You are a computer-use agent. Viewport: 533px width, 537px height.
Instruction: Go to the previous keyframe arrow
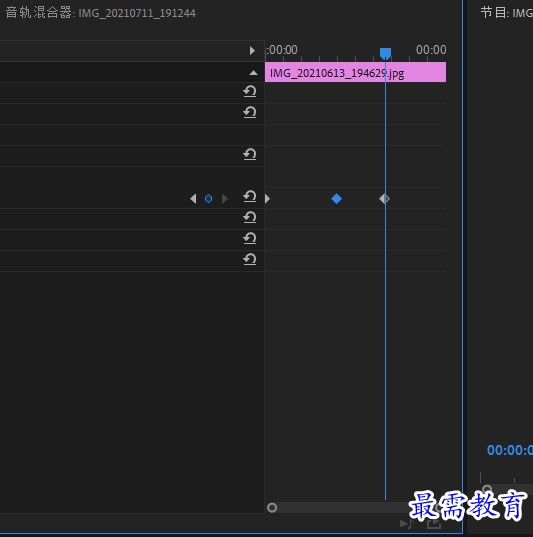click(193, 199)
